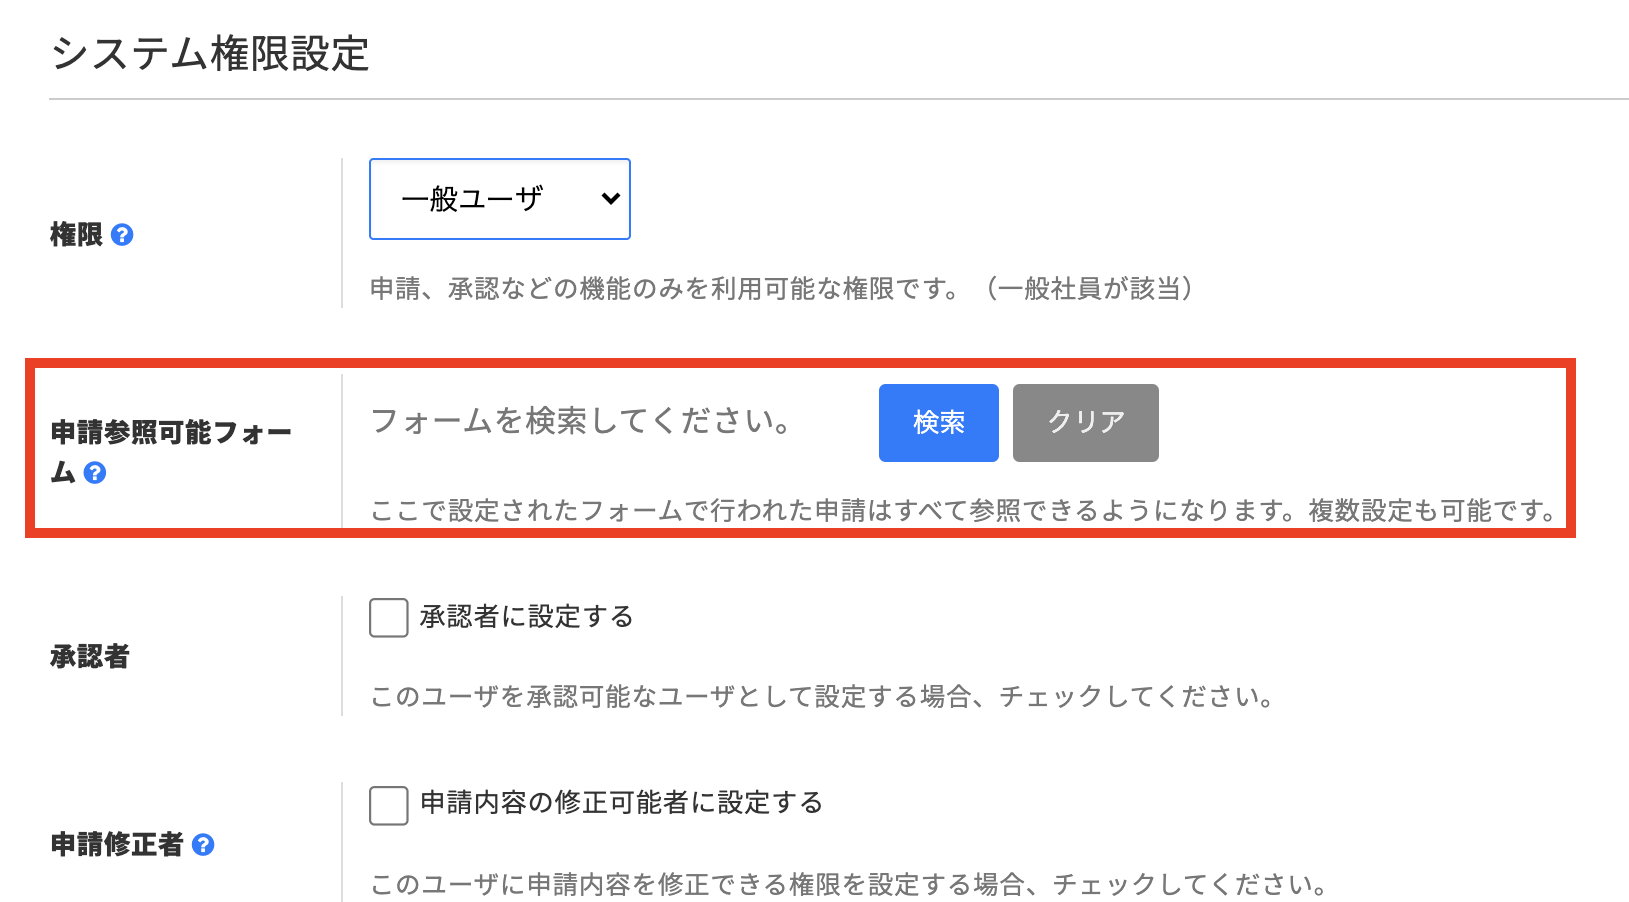Check the 申請内容の修正可能者に設定する box

pos(388,805)
